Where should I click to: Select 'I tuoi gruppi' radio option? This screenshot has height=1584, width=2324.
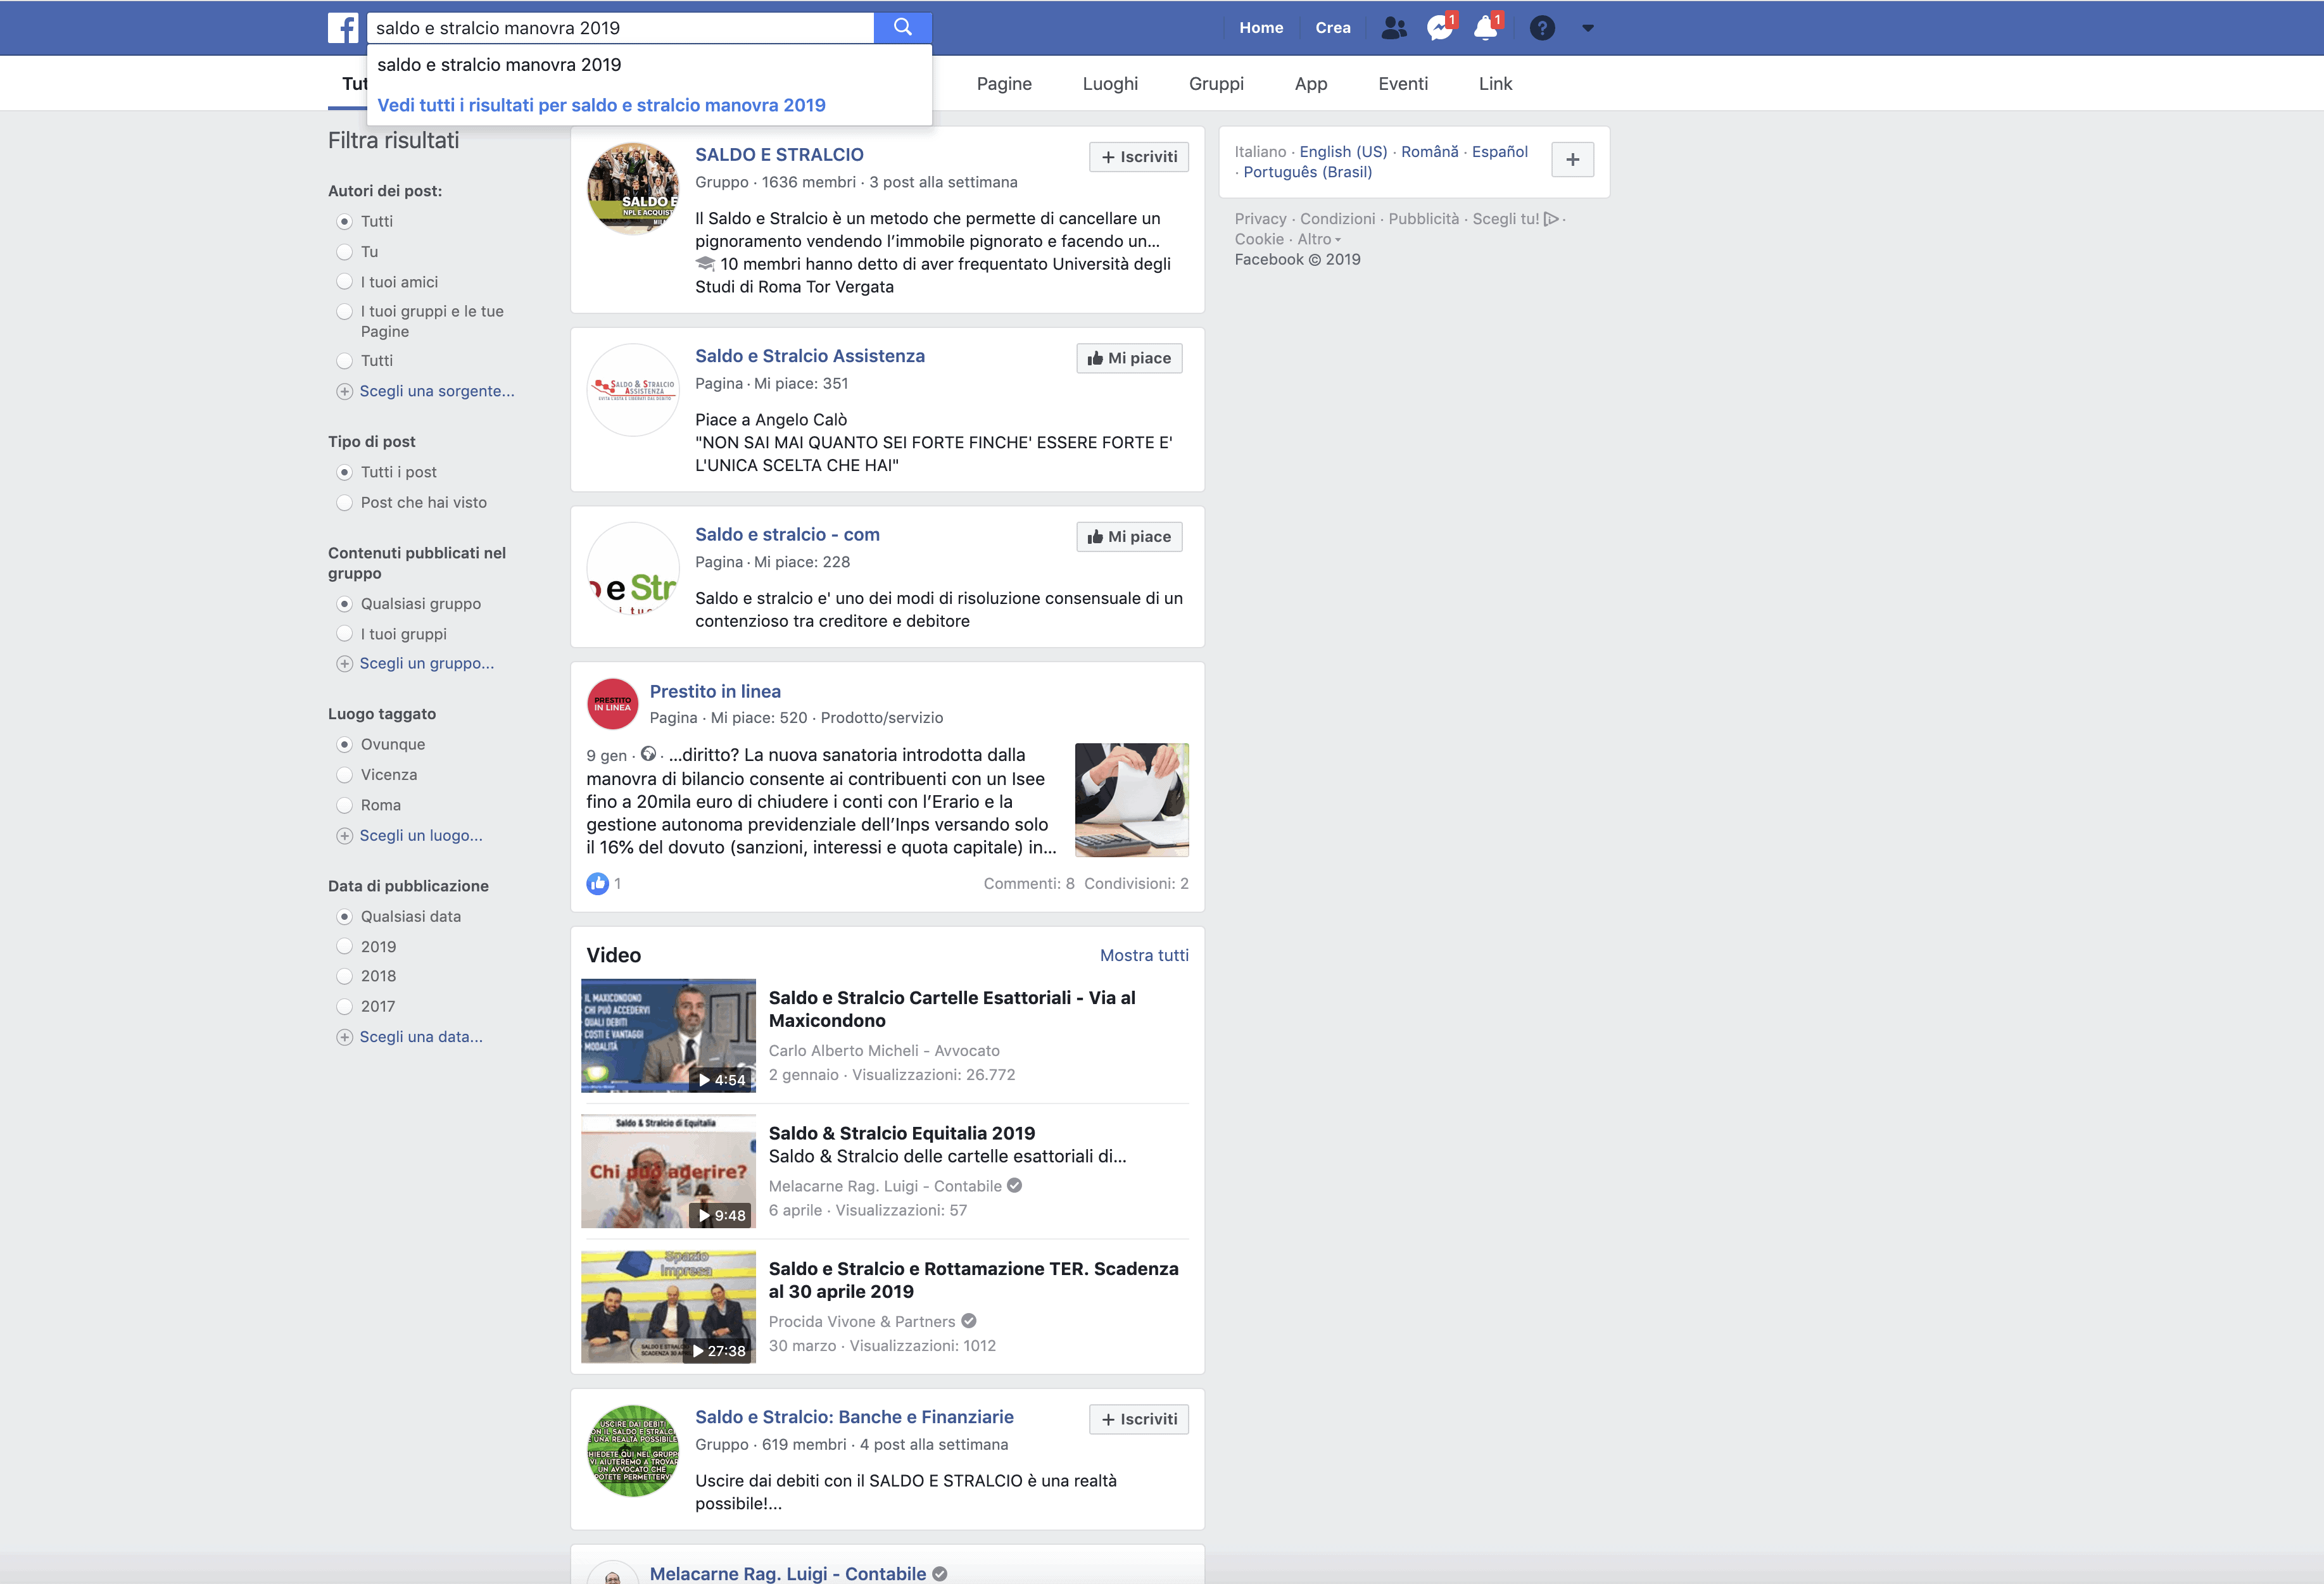[344, 634]
